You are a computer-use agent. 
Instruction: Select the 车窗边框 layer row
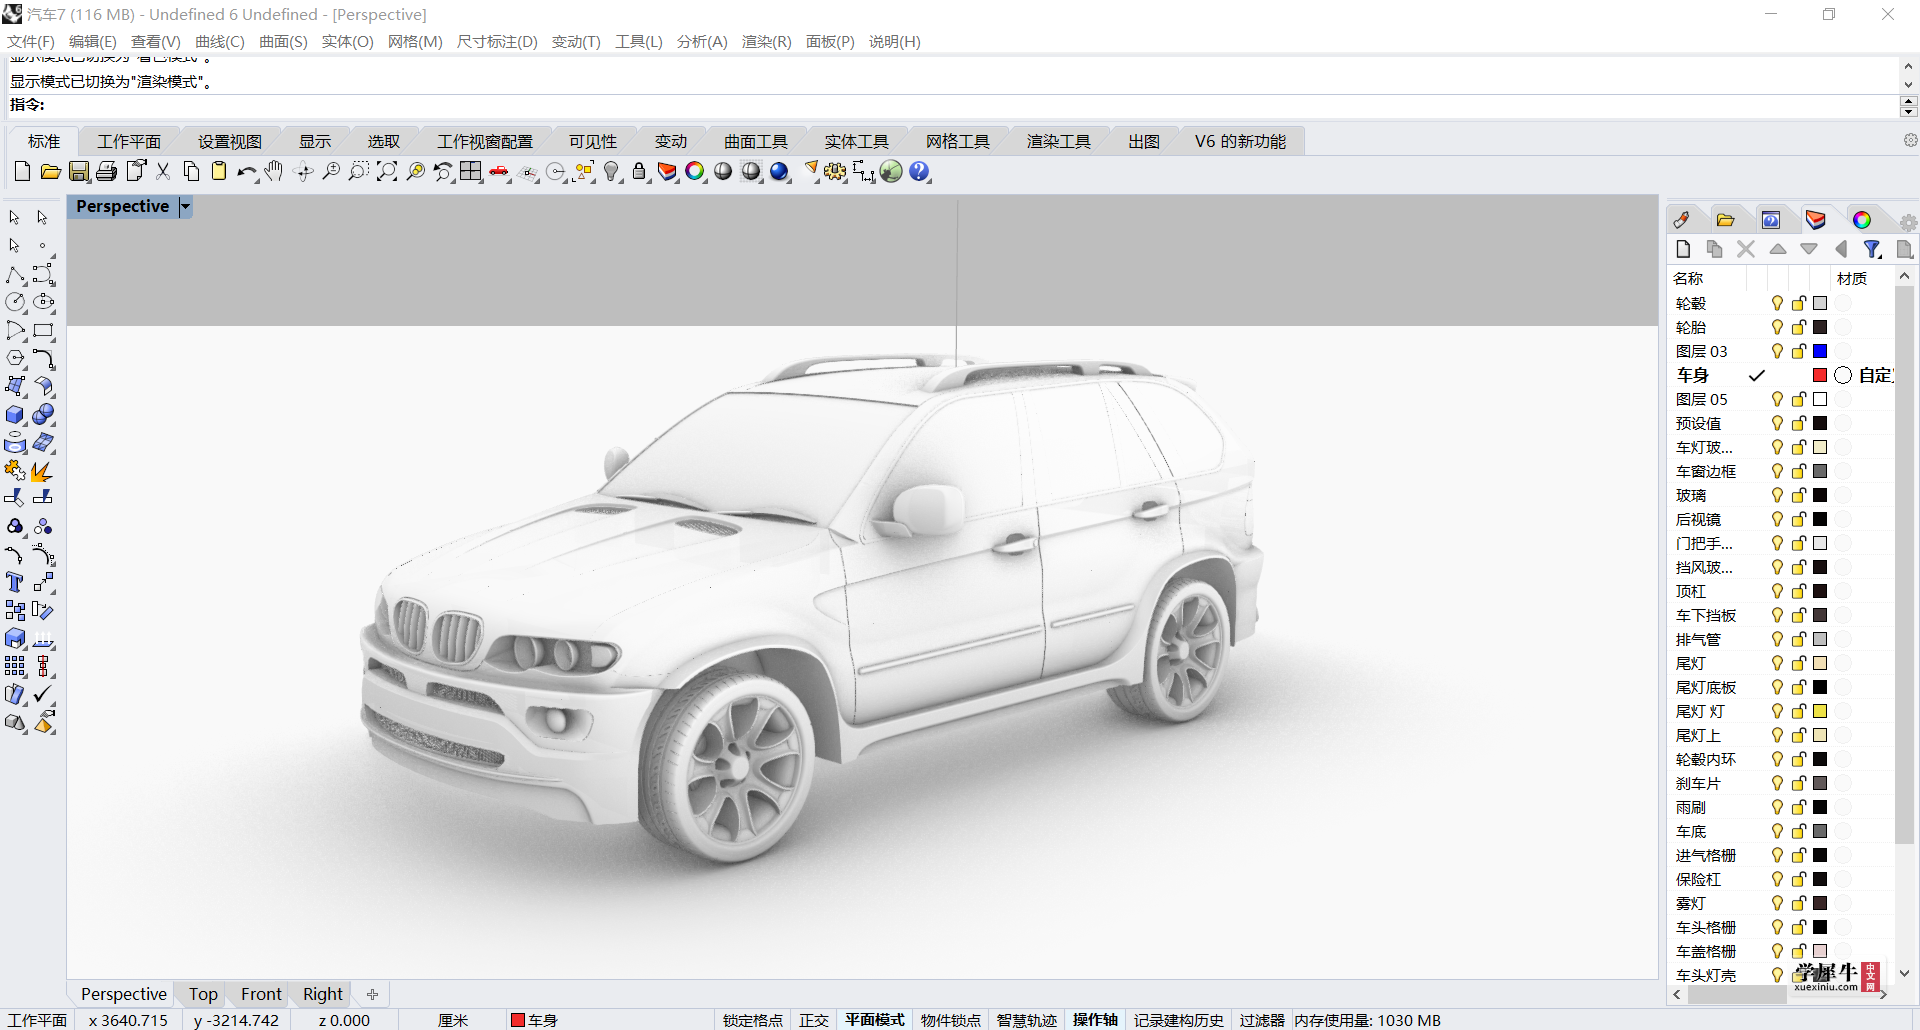(x=1780, y=471)
